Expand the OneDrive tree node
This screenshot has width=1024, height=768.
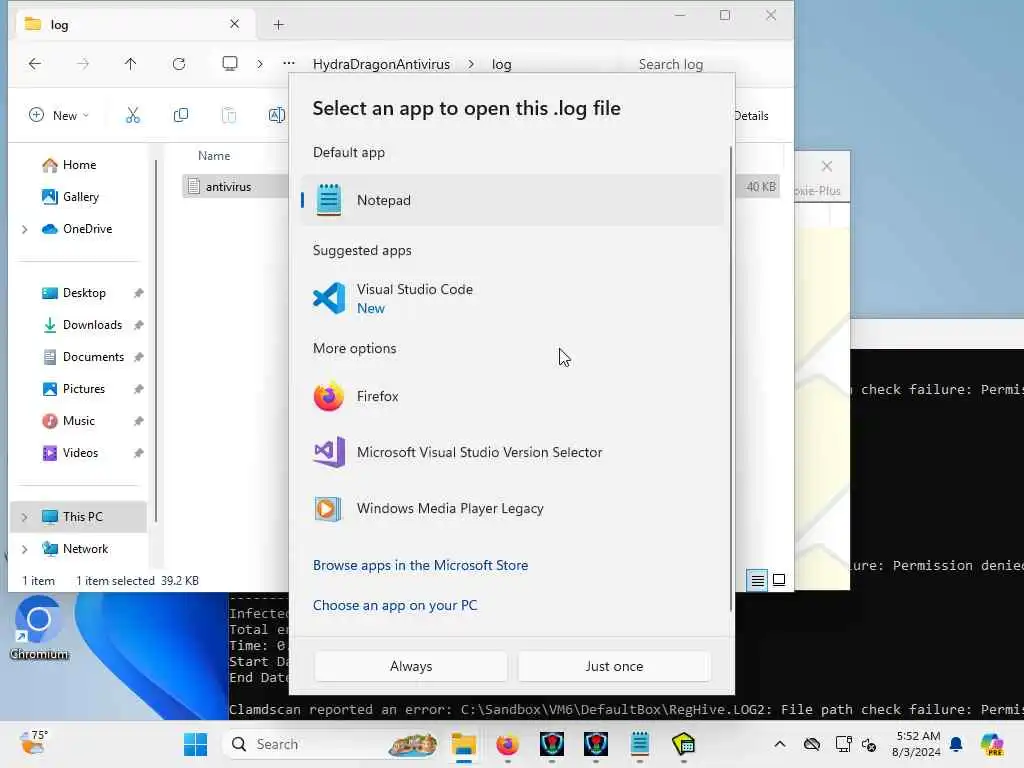click(x=24, y=229)
